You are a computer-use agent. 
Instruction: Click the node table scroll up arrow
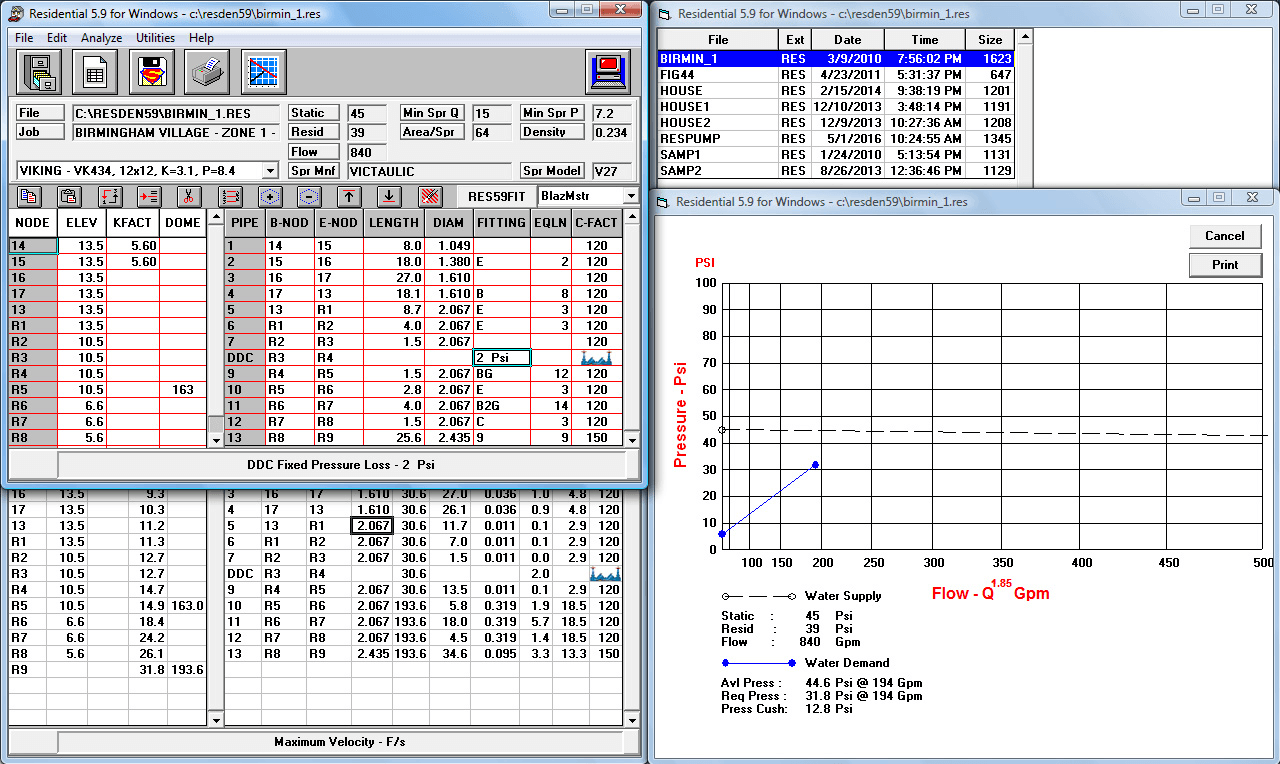tap(215, 219)
